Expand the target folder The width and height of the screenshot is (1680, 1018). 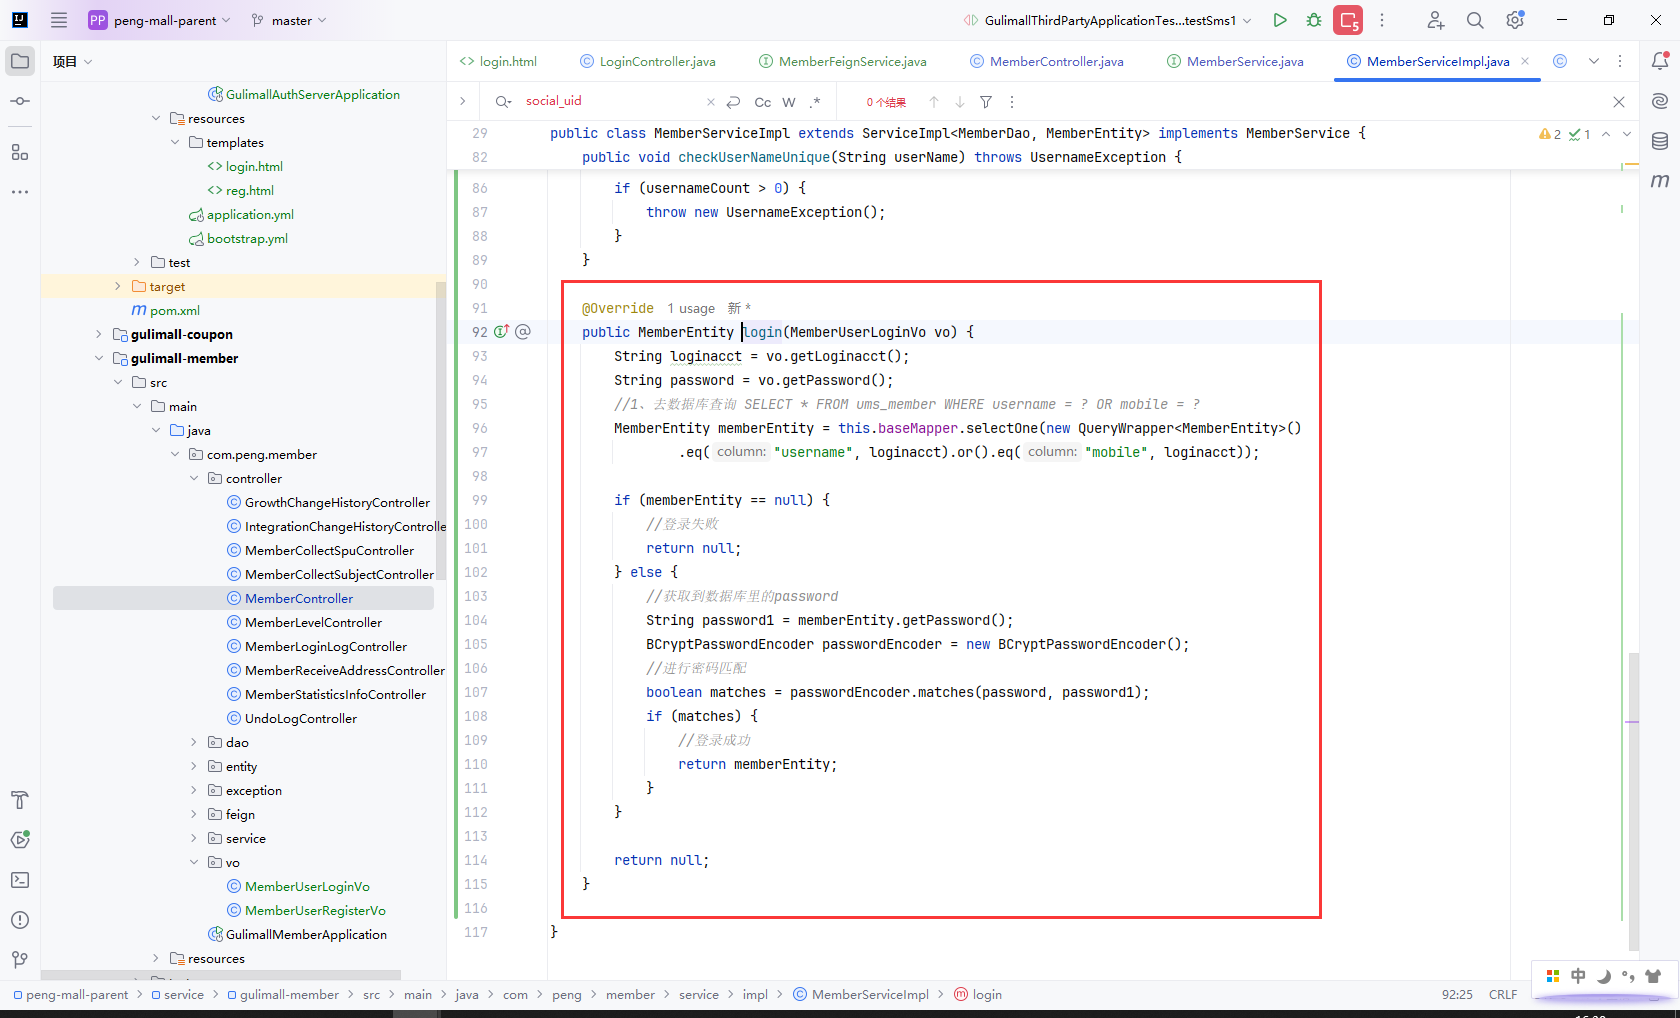pos(118,286)
